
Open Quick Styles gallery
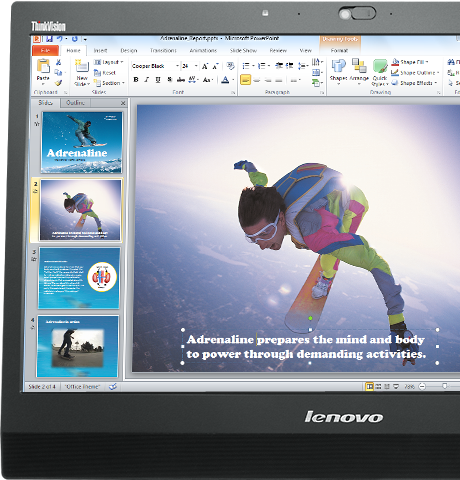[380, 72]
